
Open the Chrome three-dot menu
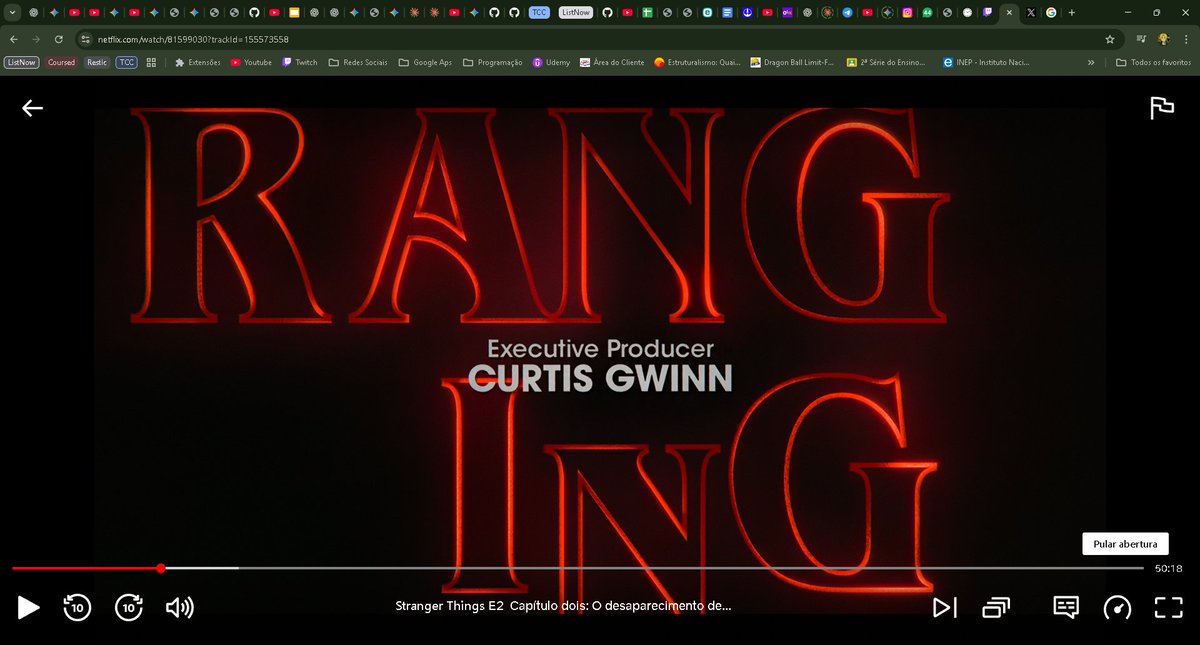point(1185,39)
